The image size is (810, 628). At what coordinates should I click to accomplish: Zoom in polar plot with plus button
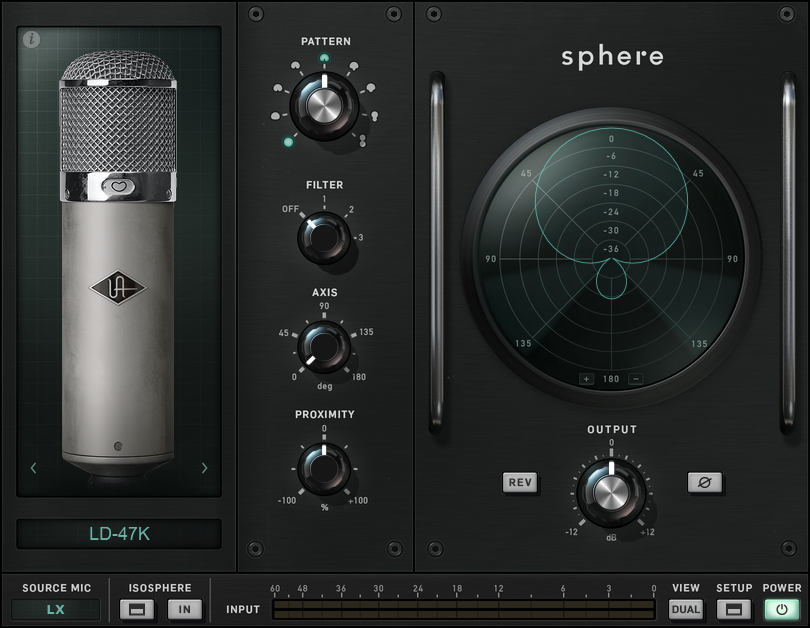[586, 379]
